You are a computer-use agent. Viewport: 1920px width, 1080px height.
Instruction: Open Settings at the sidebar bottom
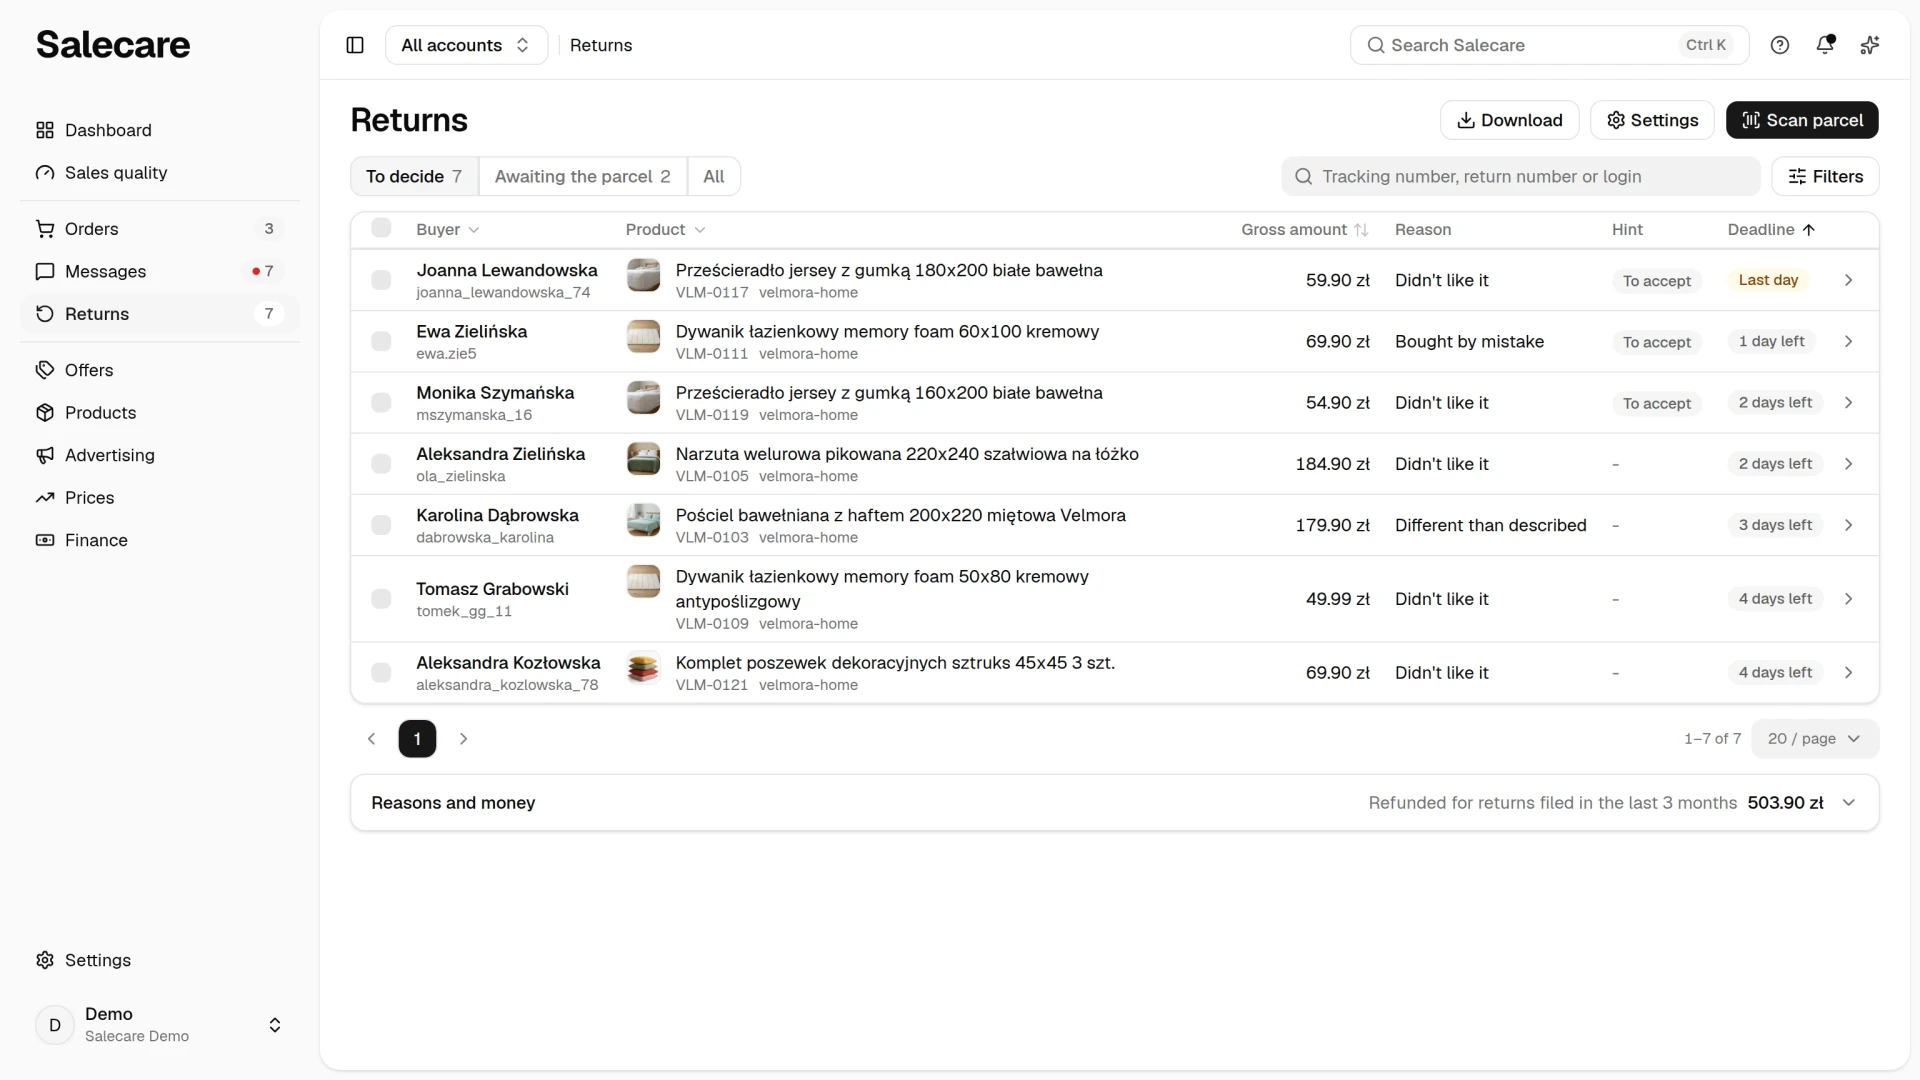point(160,960)
